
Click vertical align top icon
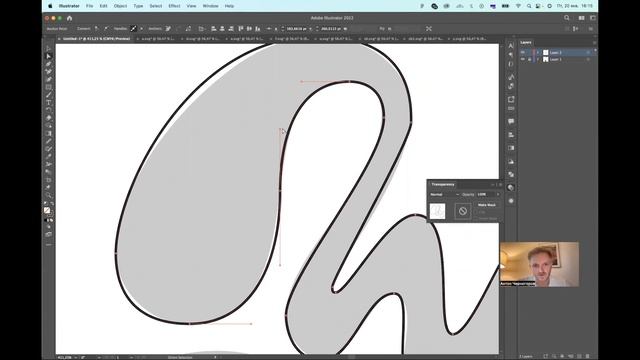(x=240, y=29)
